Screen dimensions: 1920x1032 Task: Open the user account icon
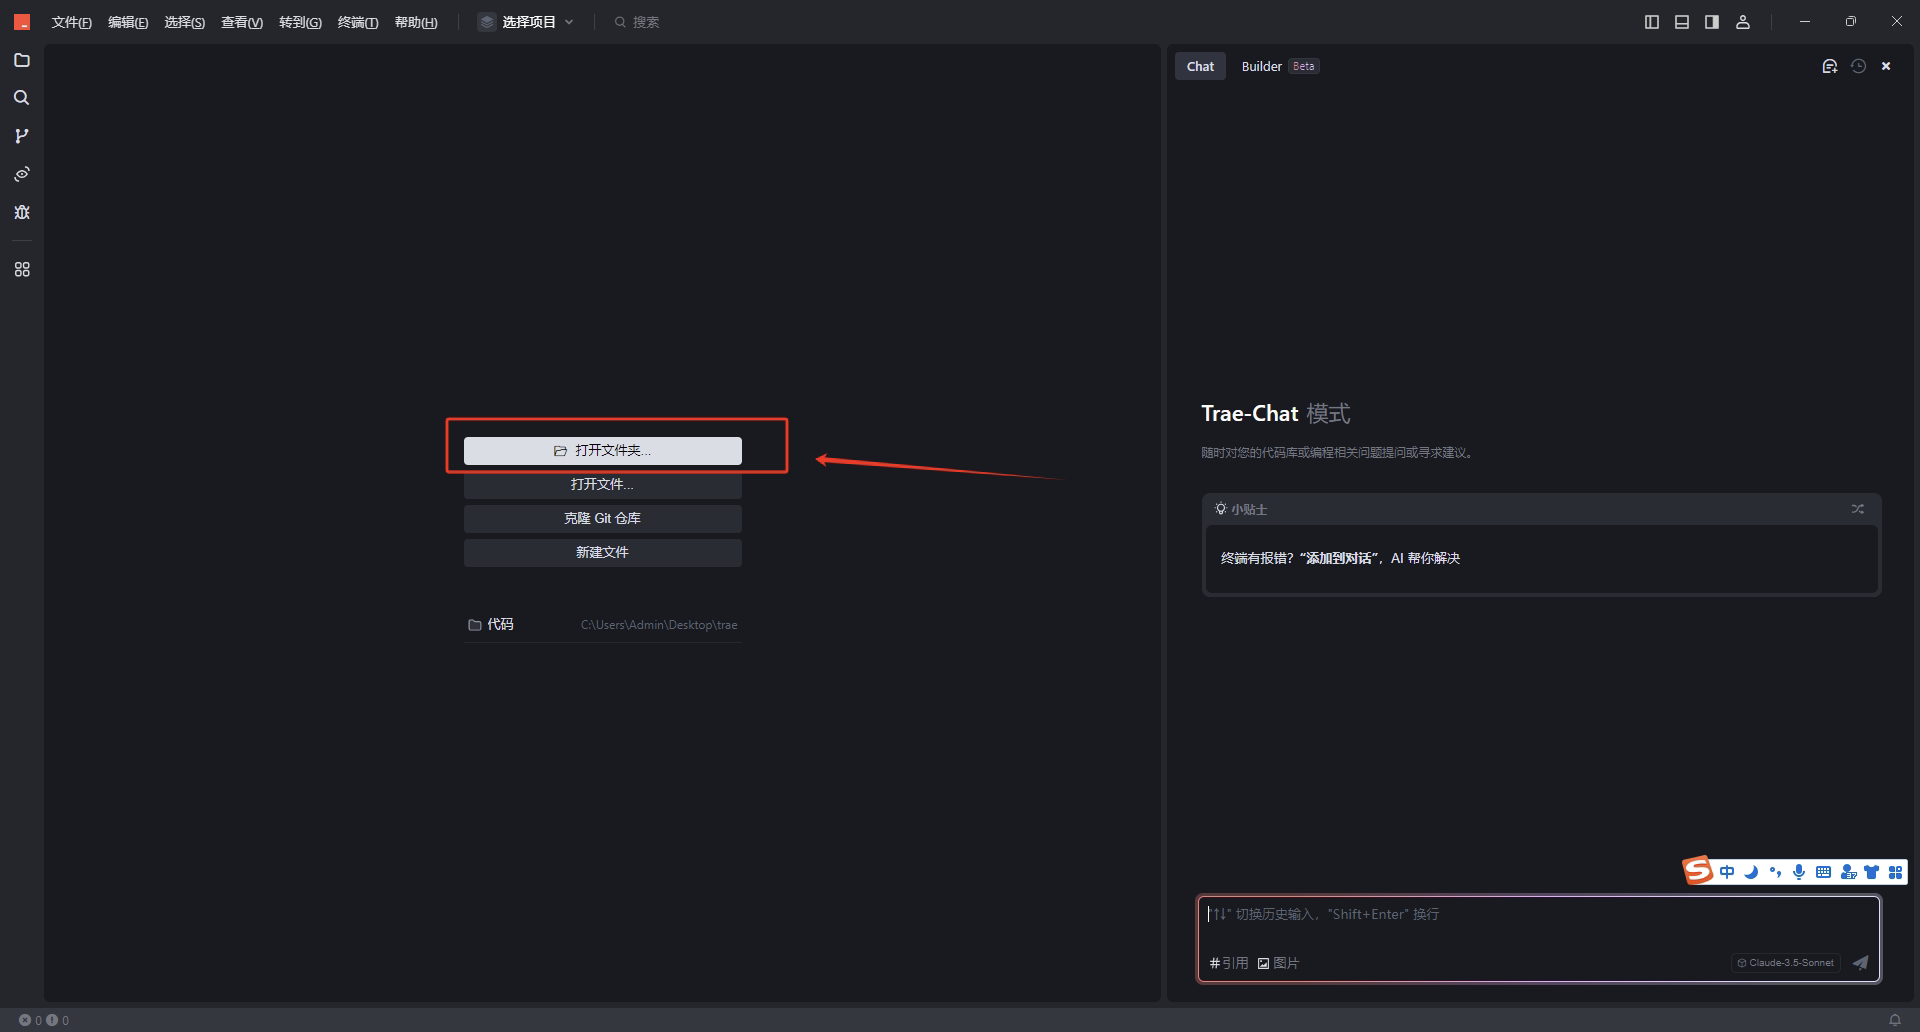pos(1743,22)
